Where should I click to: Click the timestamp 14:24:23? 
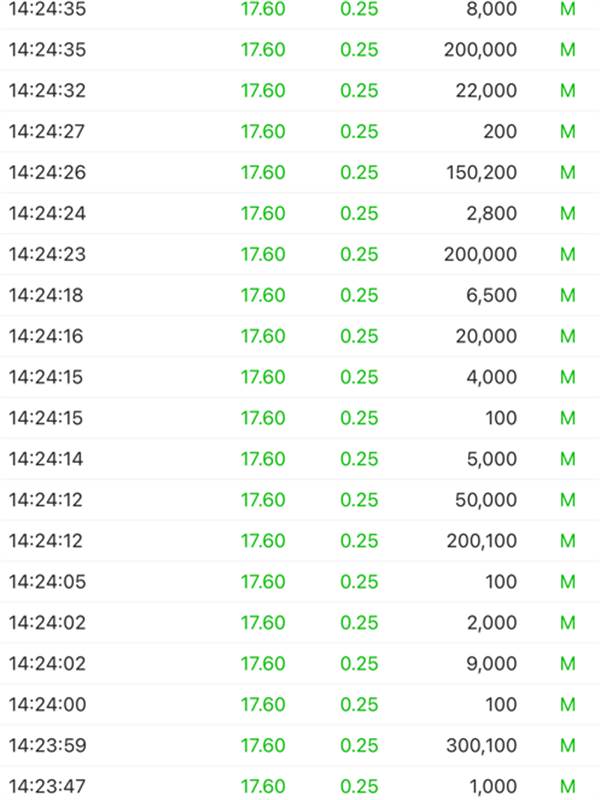tap(47, 255)
